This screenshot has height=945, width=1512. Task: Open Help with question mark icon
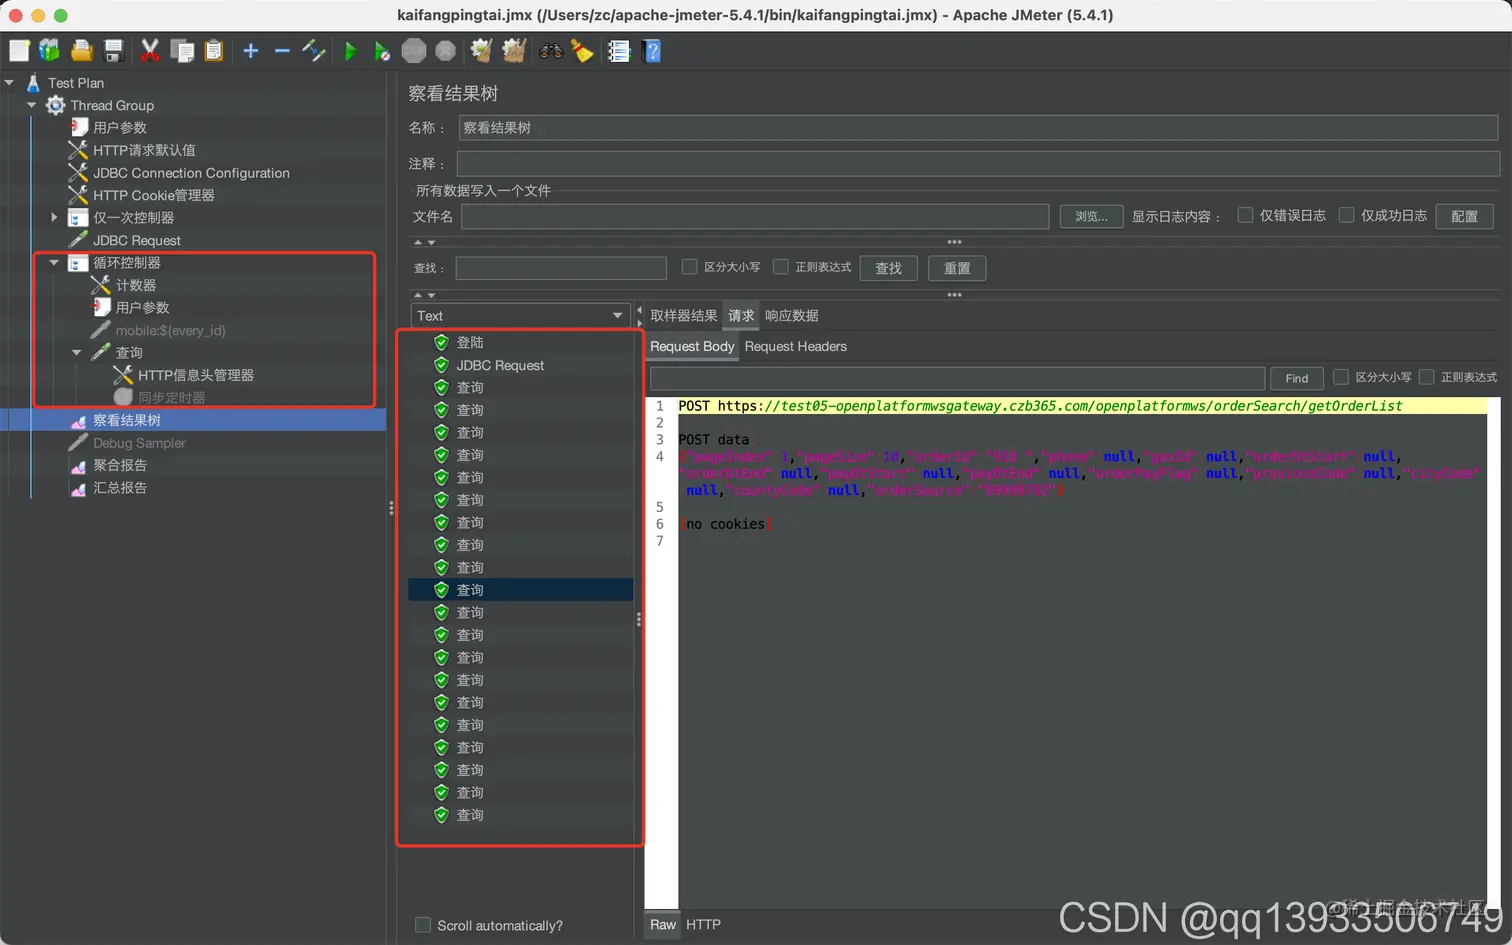tap(652, 50)
